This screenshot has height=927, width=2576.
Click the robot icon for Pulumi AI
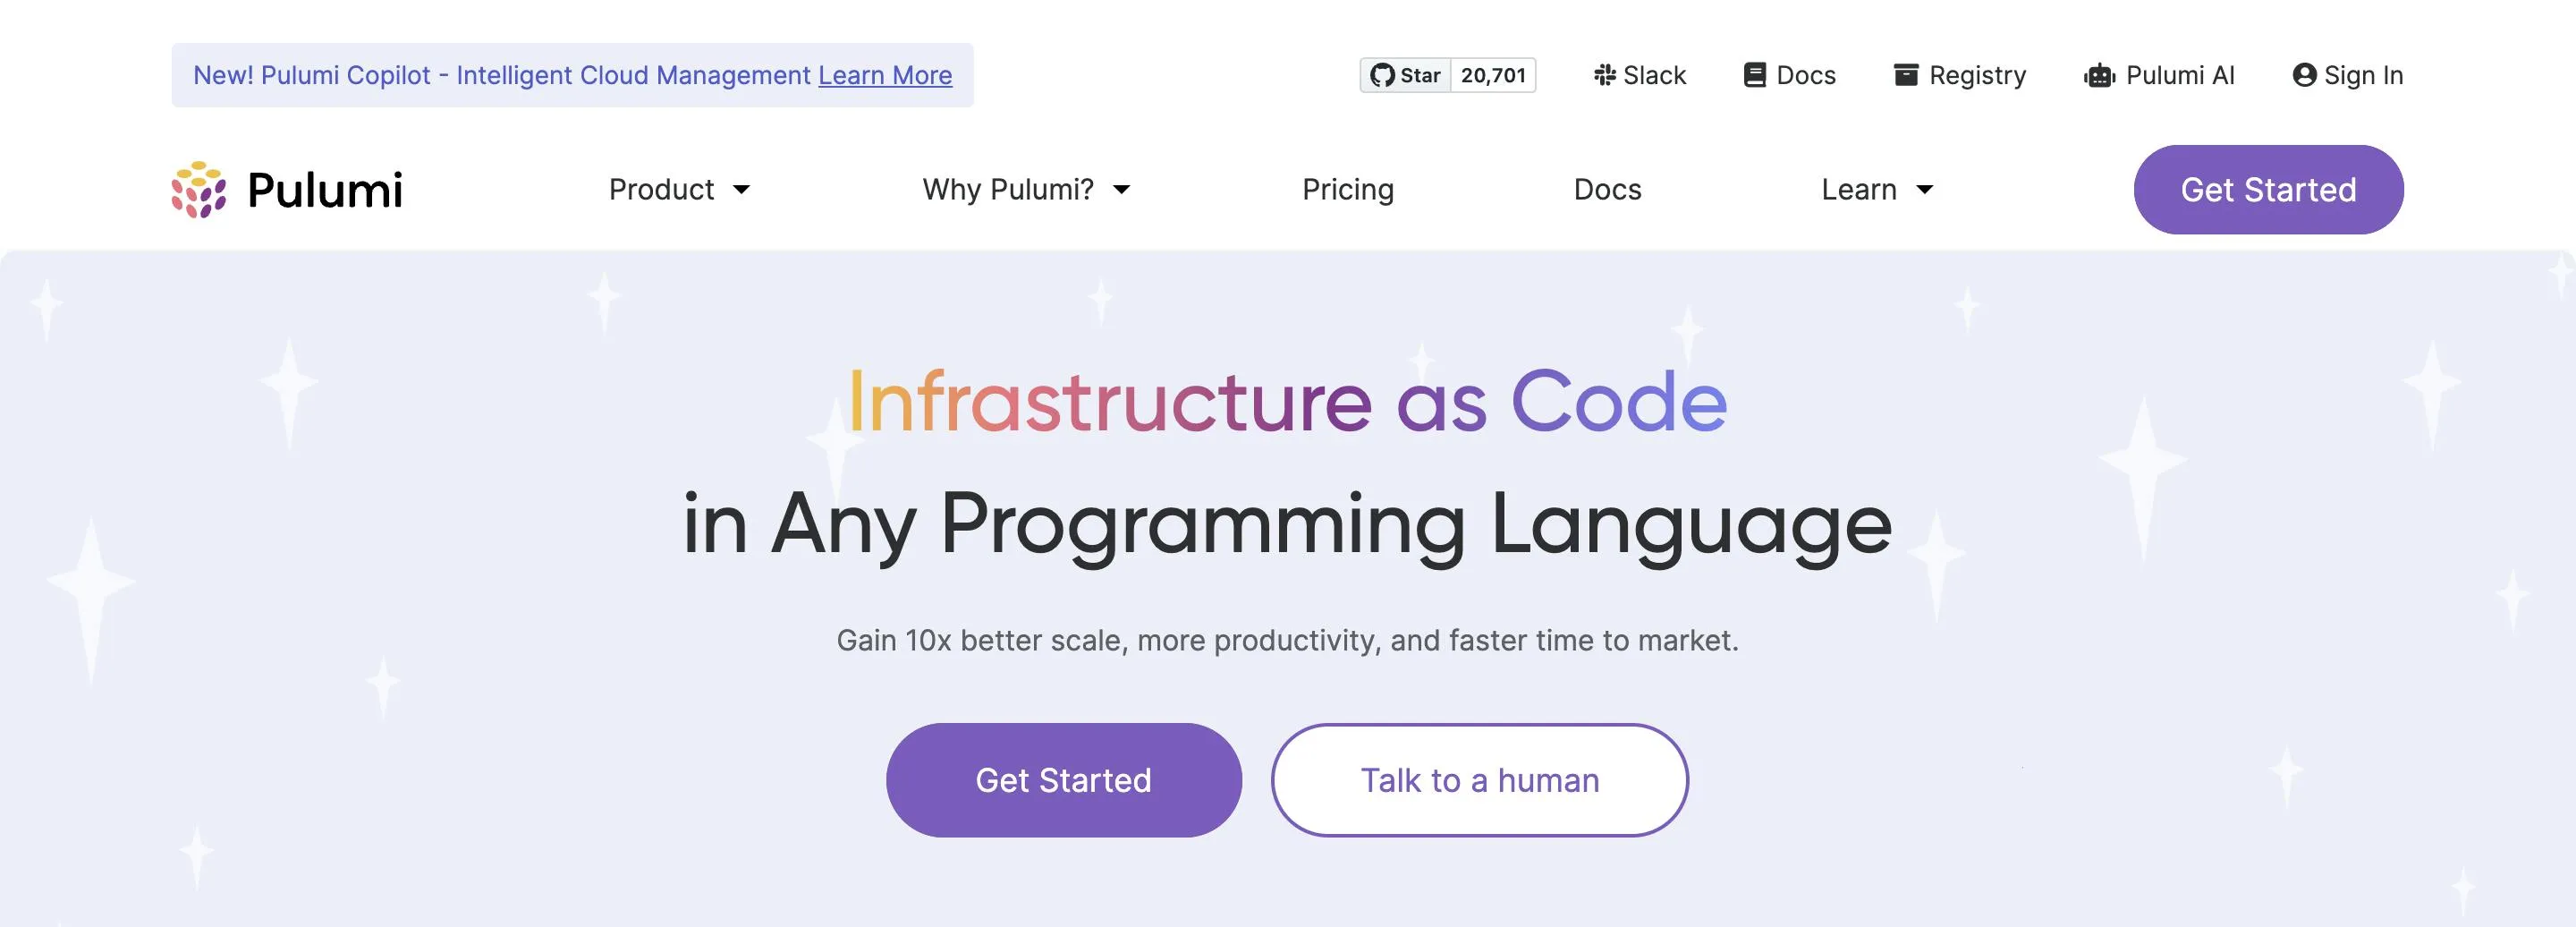click(x=2099, y=75)
